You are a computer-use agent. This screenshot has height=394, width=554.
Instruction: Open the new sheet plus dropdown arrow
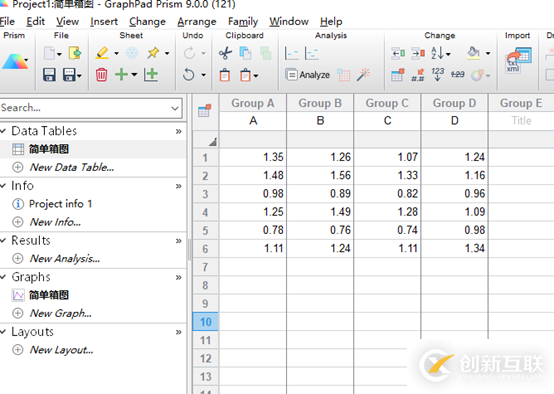pos(134,75)
